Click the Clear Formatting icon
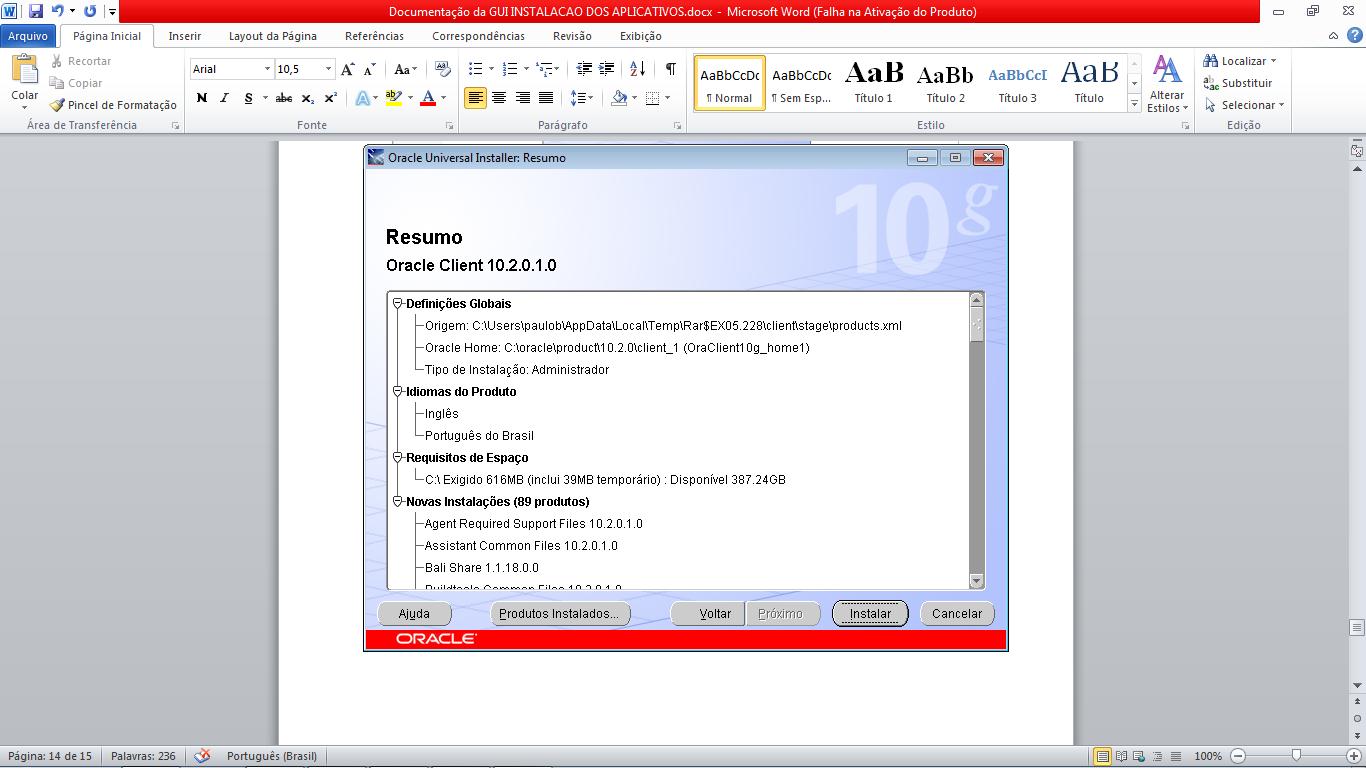This screenshot has height=768, width=1366. [442, 69]
